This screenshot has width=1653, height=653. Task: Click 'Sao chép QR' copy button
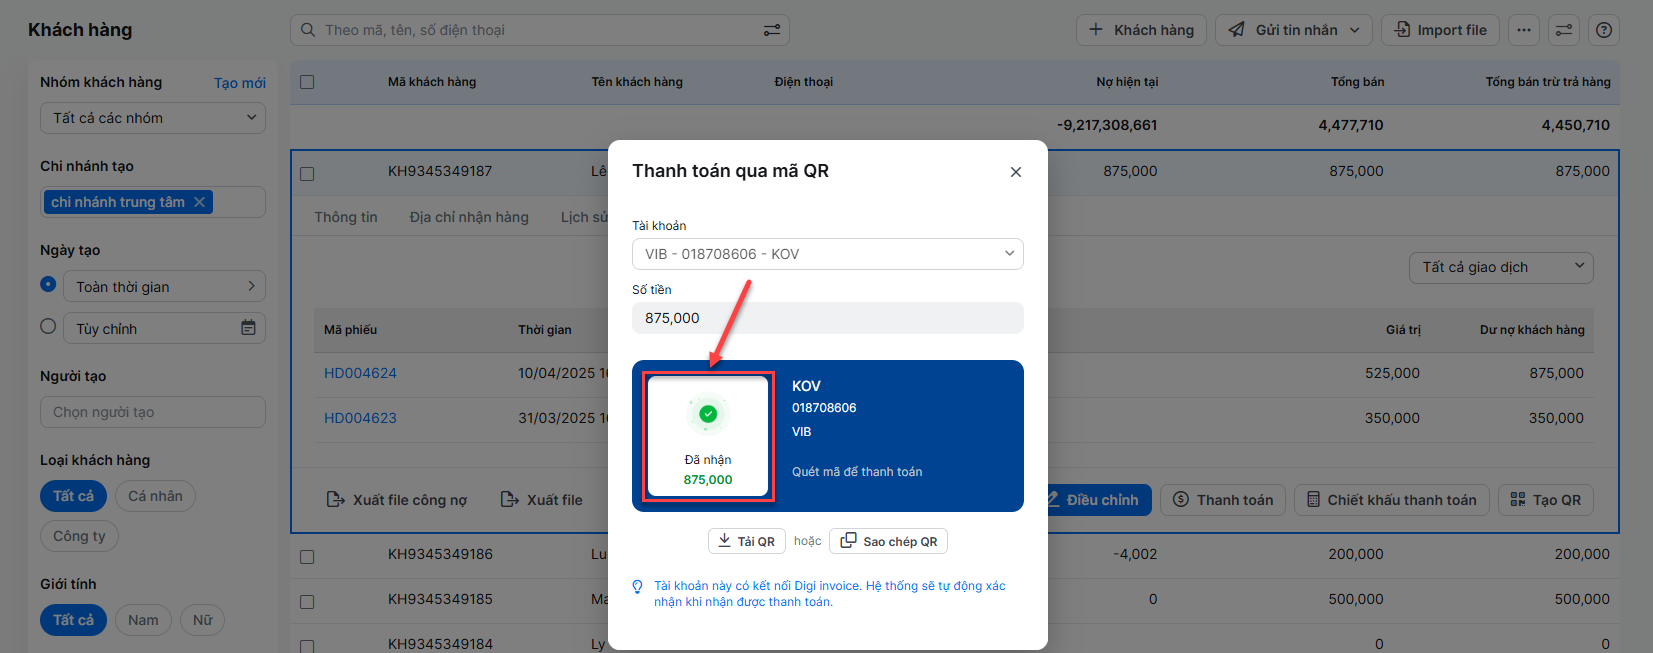888,541
